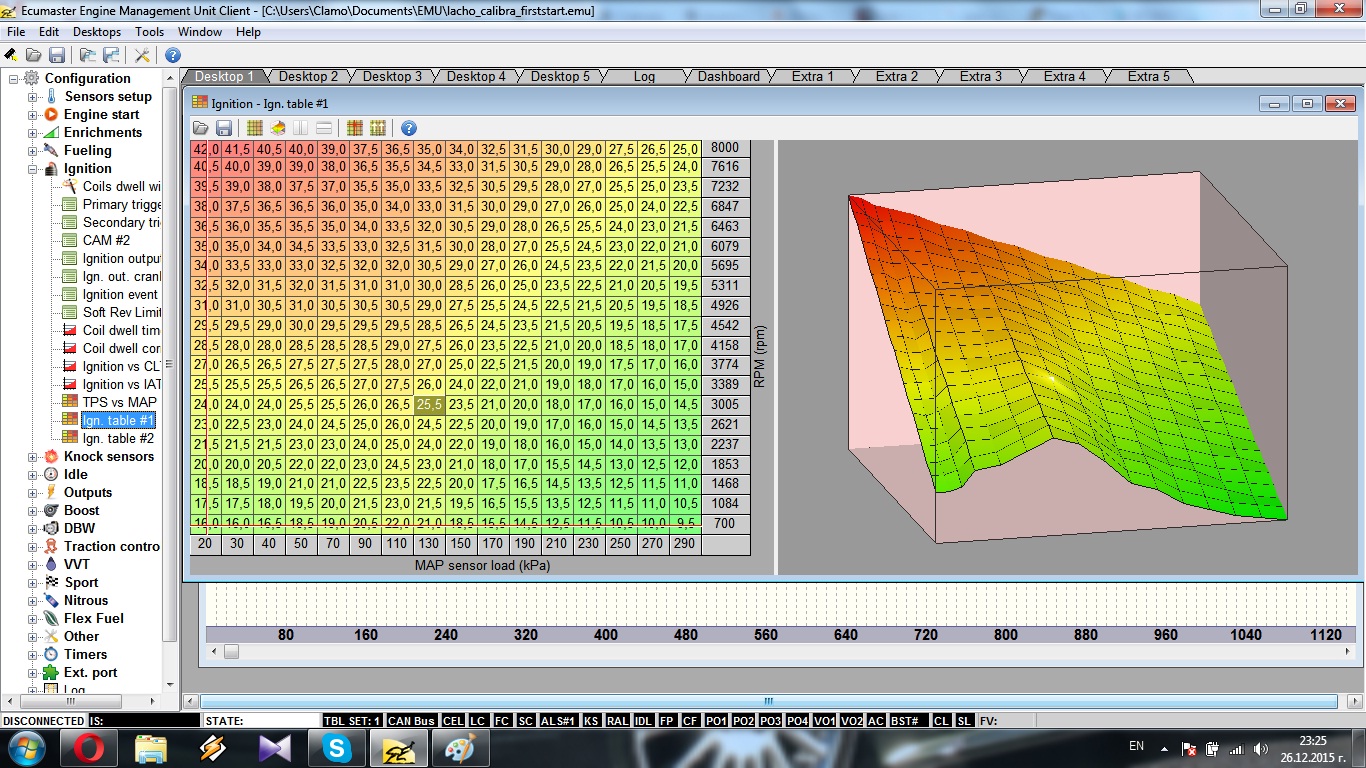Open the Desktops menu
Screen dimensions: 1366x768
pos(96,32)
